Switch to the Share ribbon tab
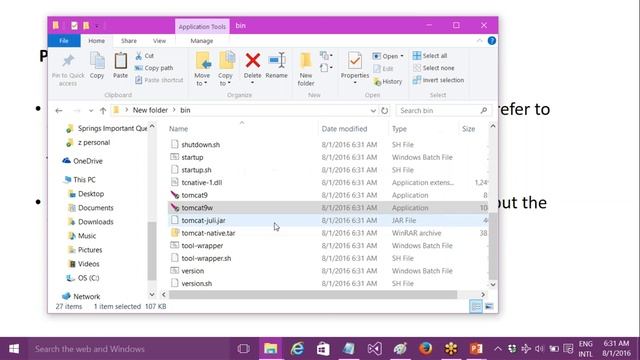The width and height of the screenshot is (640, 360). [129, 41]
